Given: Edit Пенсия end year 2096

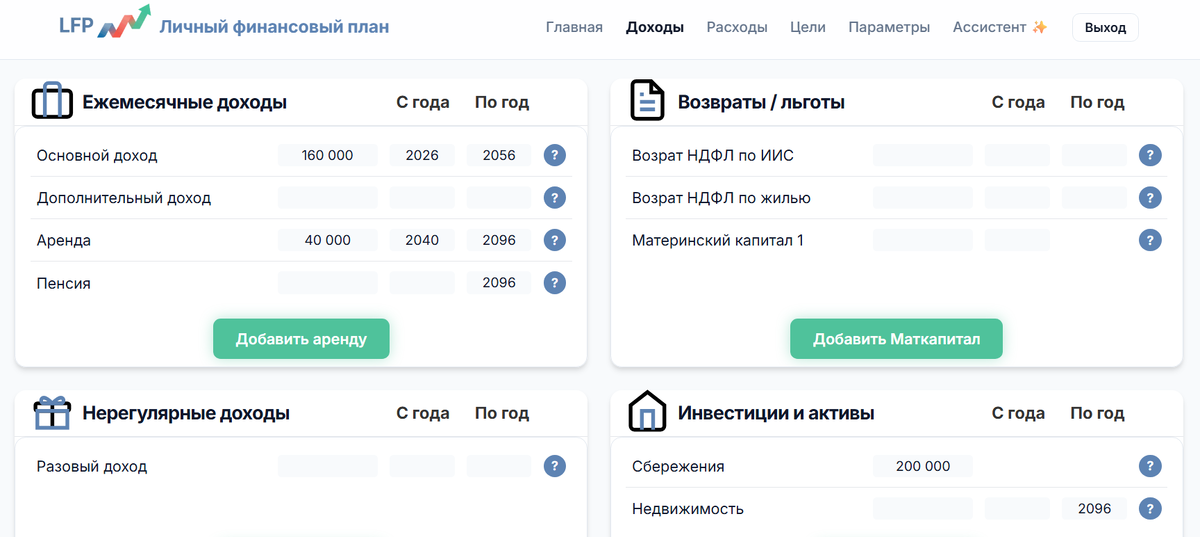Looking at the screenshot, I should [499, 283].
